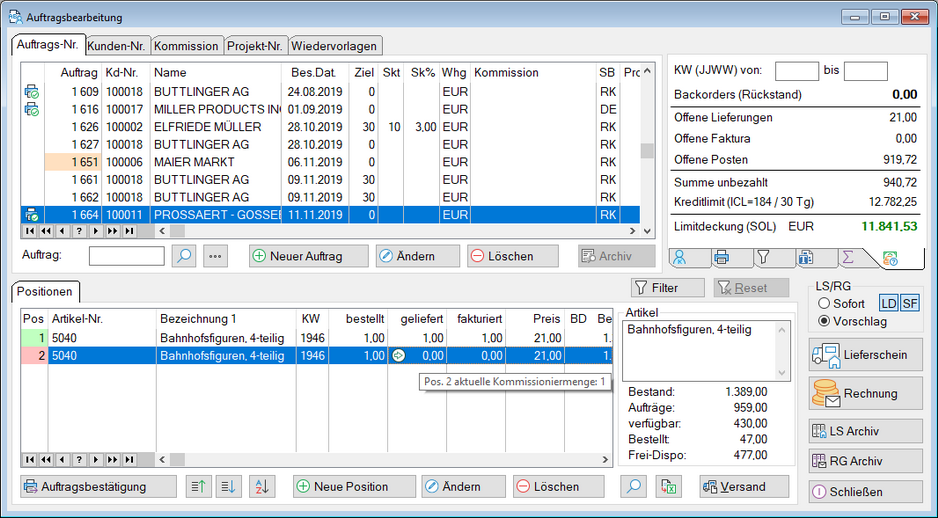Image resolution: width=938 pixels, height=518 pixels.
Task: Click the Neuer Auftrag button
Action: click(x=308, y=256)
